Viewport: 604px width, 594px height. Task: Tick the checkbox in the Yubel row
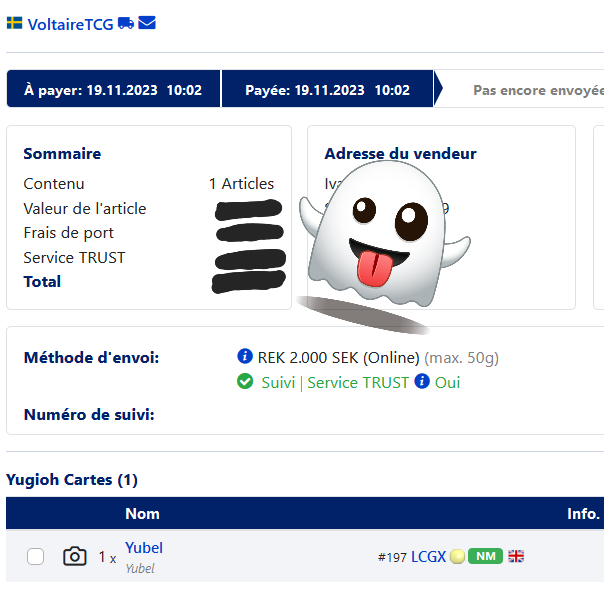tap(35, 557)
